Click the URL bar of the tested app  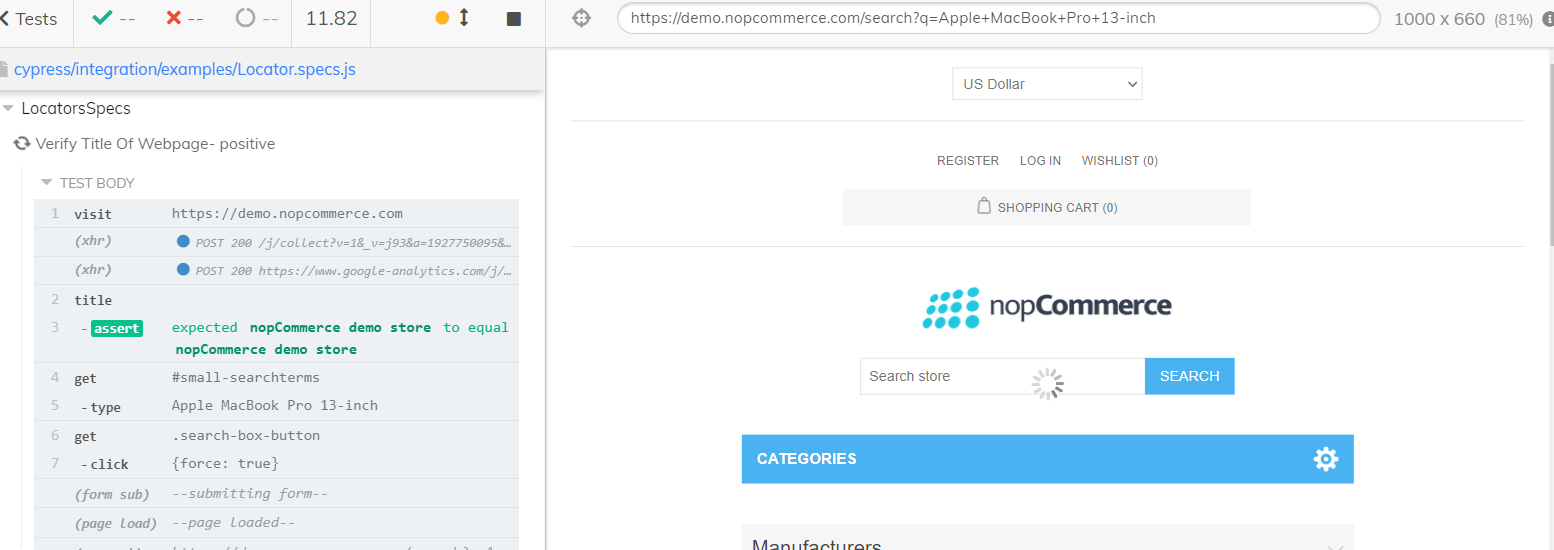click(x=998, y=18)
